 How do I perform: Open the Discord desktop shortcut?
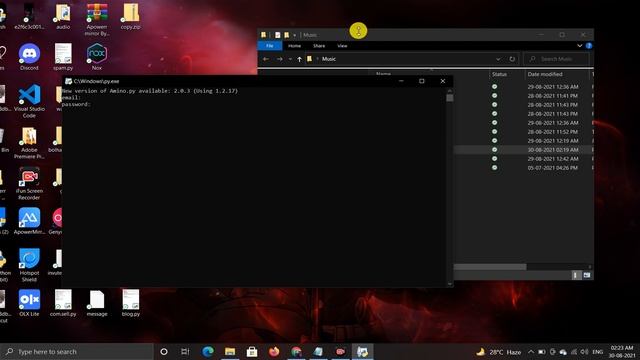[29, 57]
